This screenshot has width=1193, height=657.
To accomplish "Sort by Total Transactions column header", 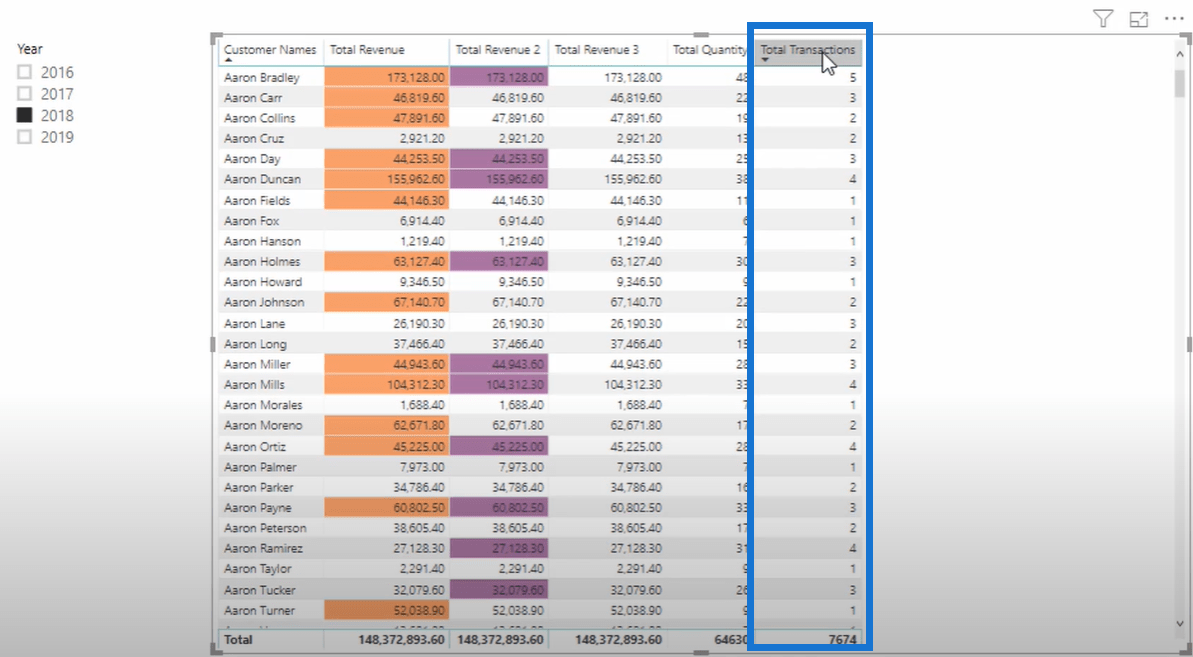I will (807, 49).
